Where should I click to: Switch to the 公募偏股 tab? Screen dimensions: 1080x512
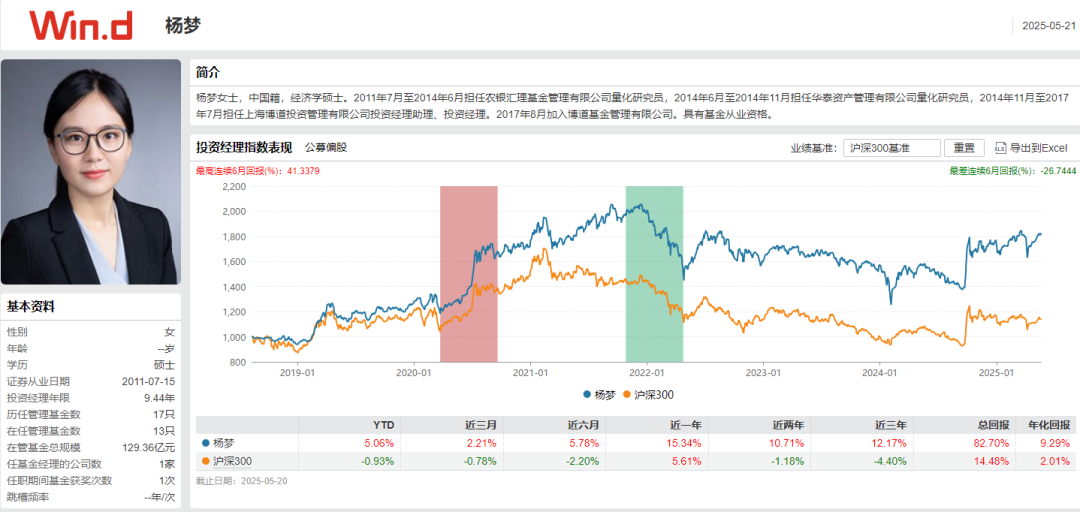[325, 148]
